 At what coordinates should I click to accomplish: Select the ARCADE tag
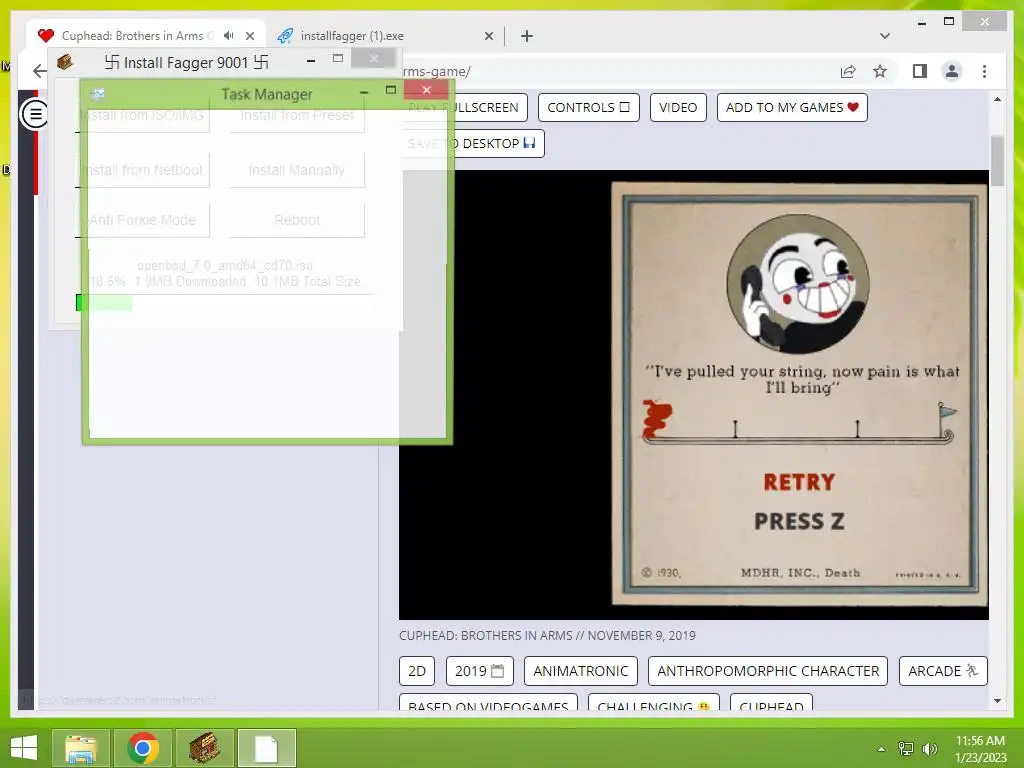pos(943,671)
